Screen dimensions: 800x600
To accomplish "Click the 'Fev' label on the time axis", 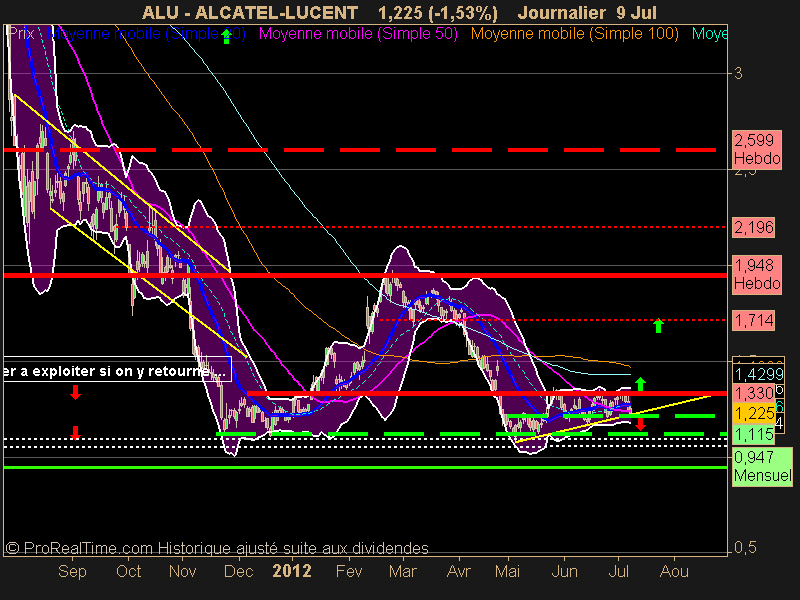I will pos(349,571).
